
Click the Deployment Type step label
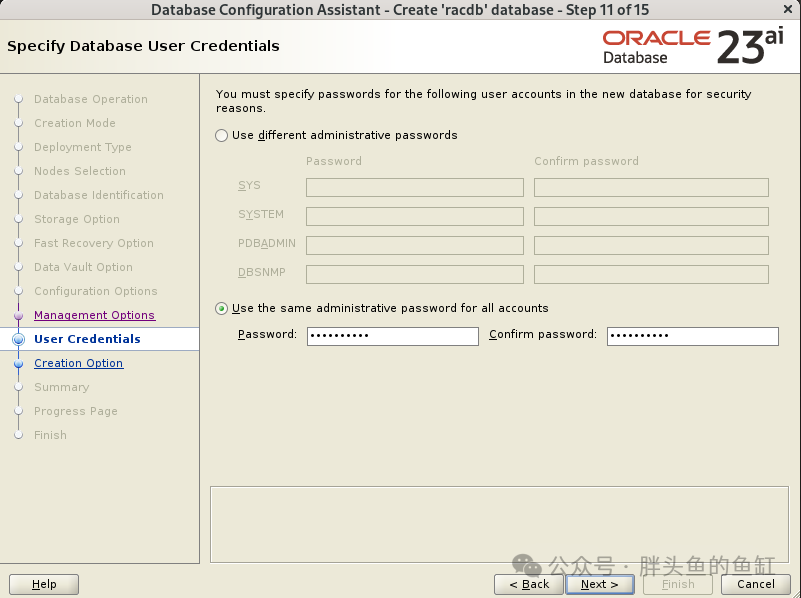coord(83,147)
